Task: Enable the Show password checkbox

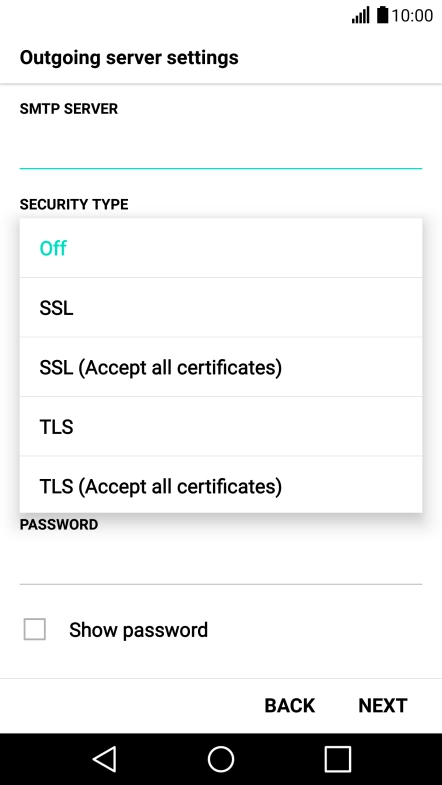Action: [35, 629]
